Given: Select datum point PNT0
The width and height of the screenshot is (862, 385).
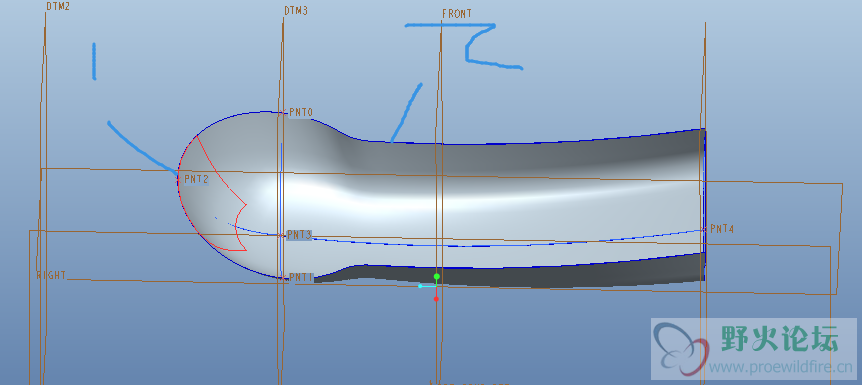Looking at the screenshot, I should (x=301, y=113).
